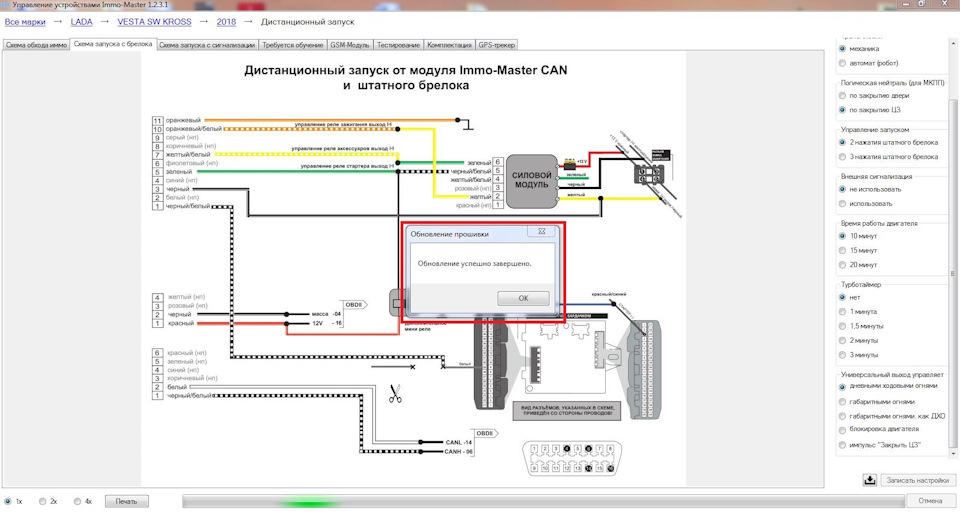Click the Записать настройки button
The width and height of the screenshot is (960, 514).
point(918,480)
